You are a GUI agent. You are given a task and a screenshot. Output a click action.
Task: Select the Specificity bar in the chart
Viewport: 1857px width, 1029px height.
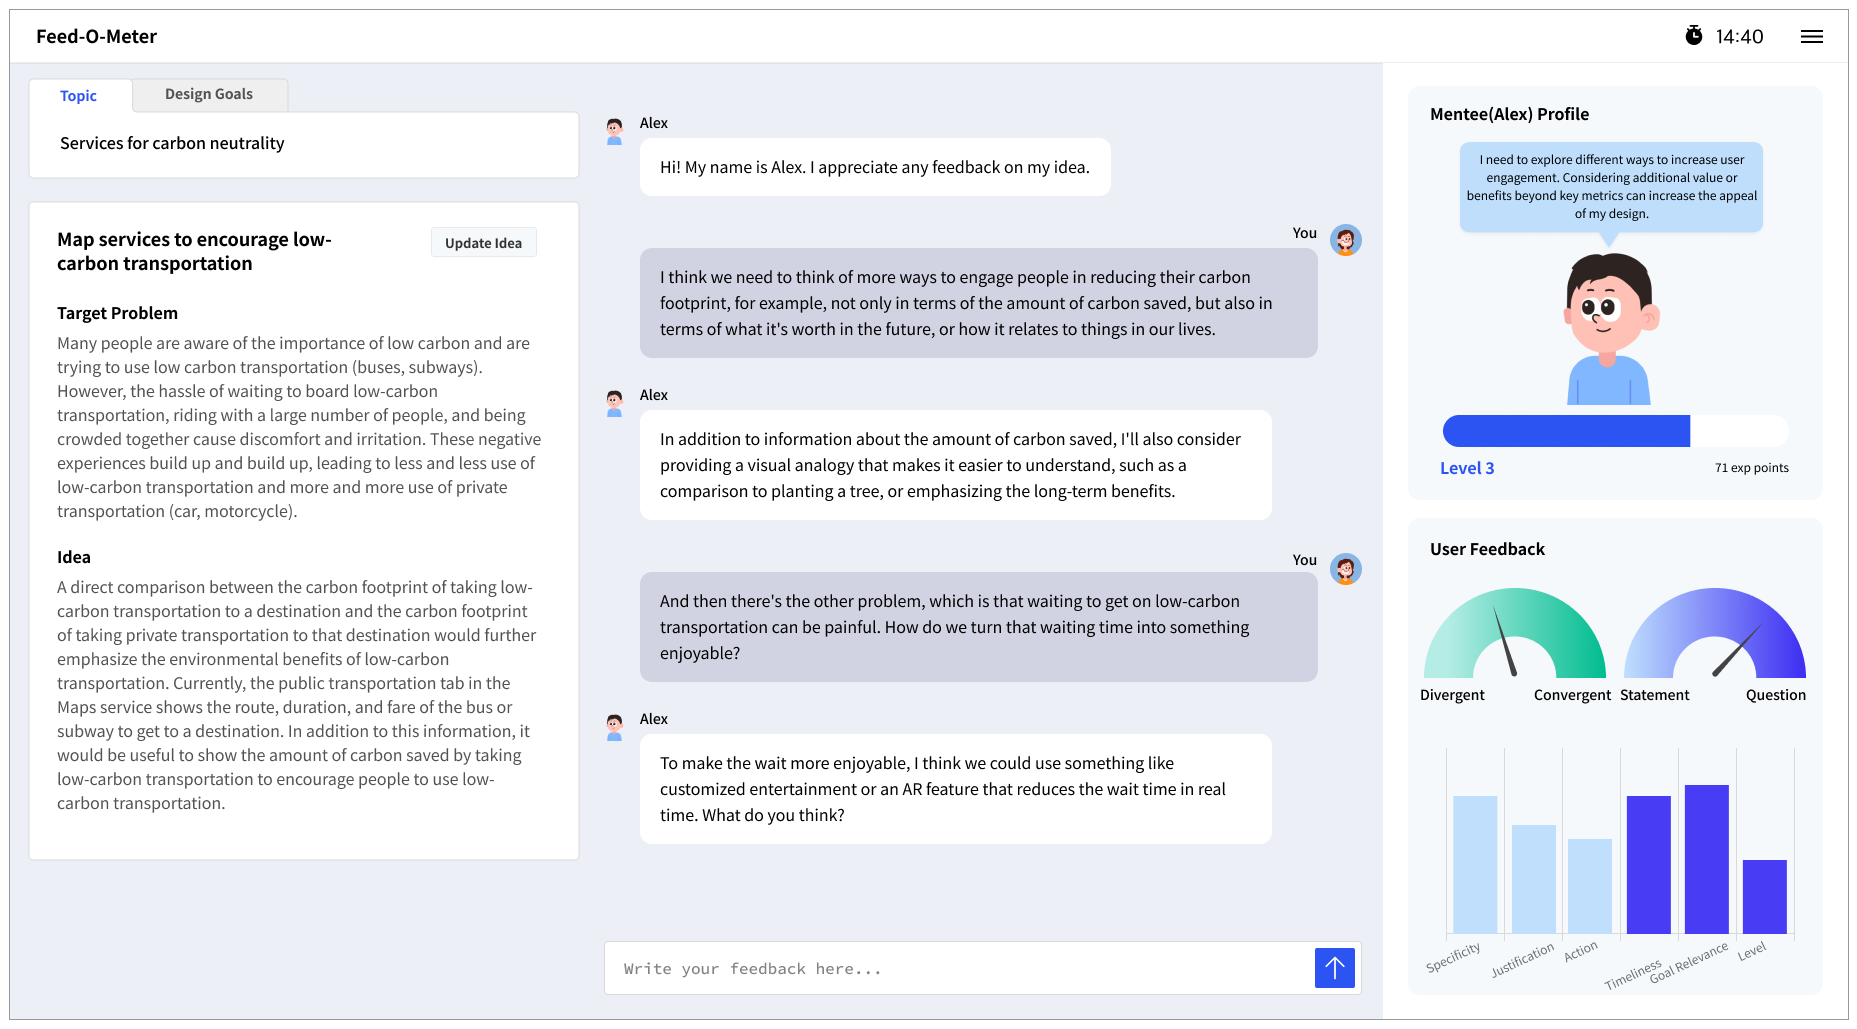1475,865
